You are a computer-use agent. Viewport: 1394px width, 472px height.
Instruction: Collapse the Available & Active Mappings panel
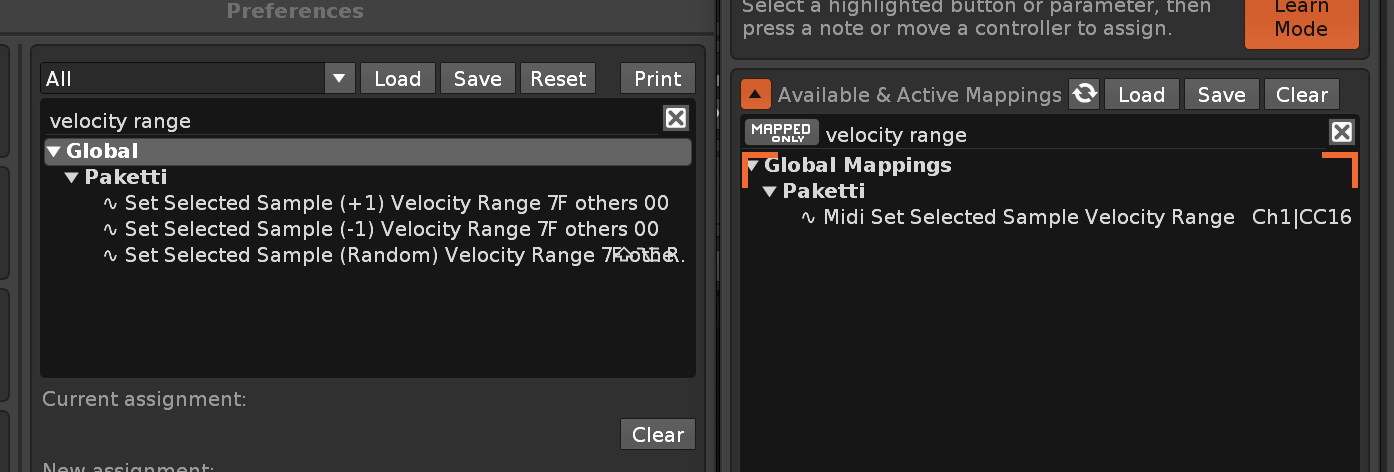tap(755, 95)
